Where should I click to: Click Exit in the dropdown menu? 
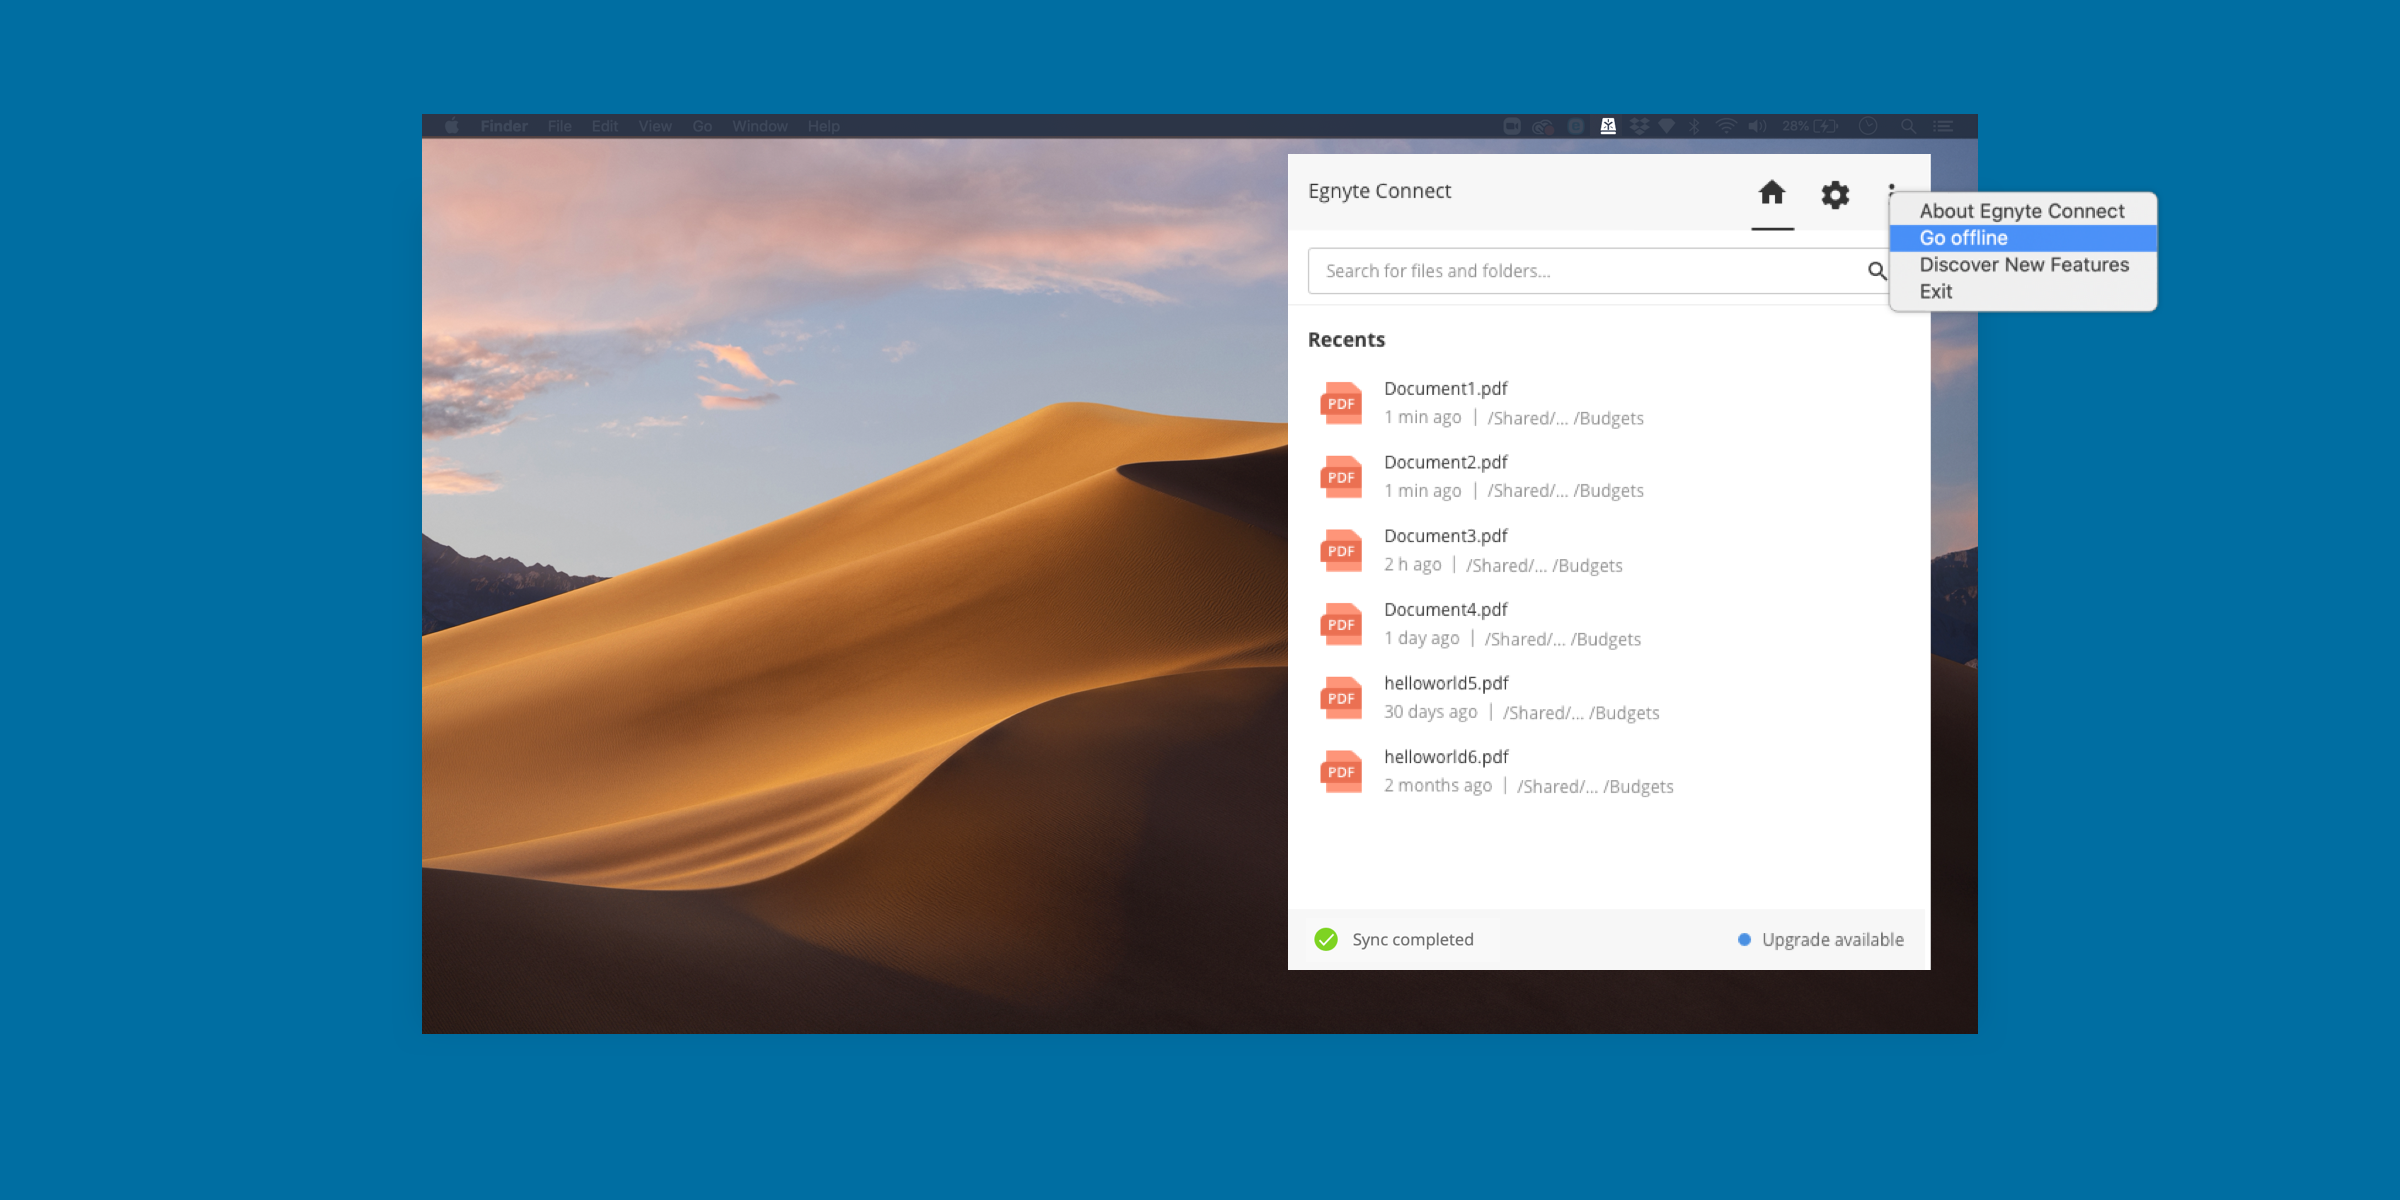click(x=1935, y=292)
